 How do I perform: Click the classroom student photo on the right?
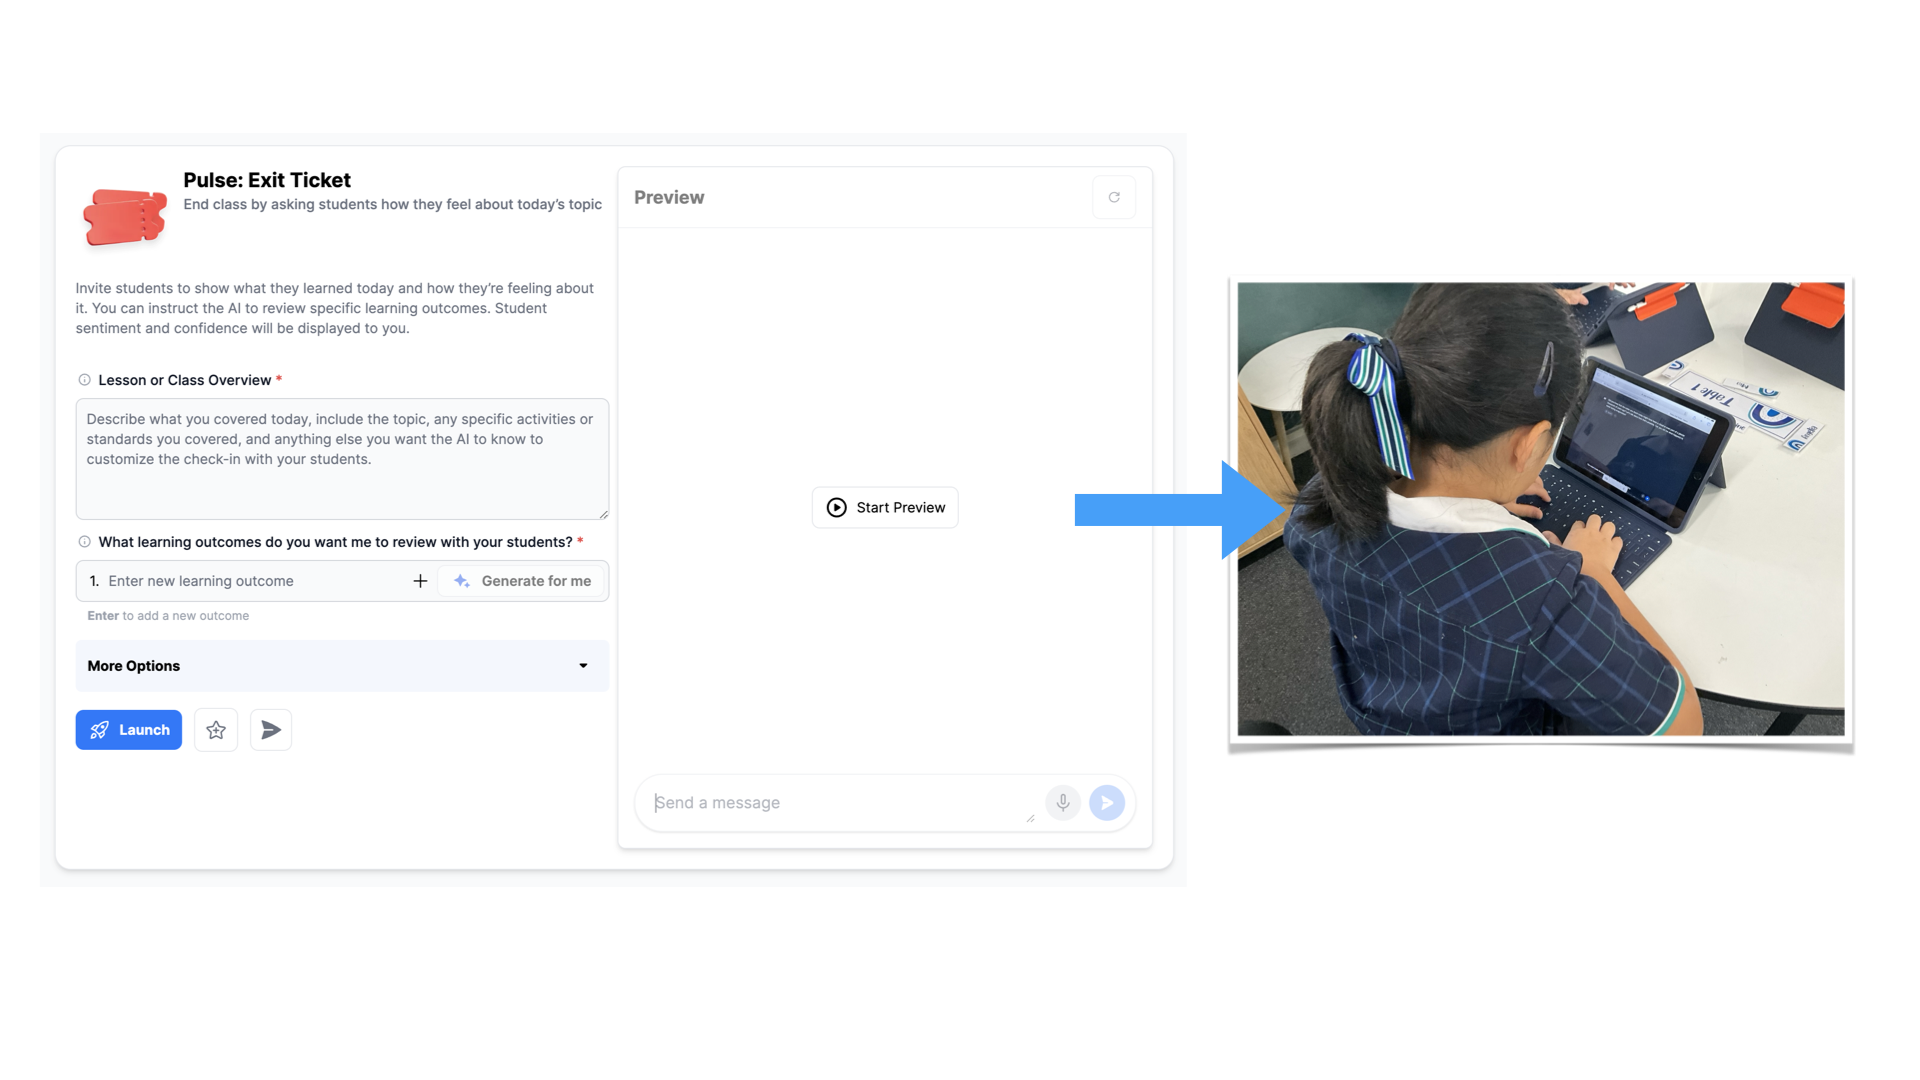point(1540,510)
